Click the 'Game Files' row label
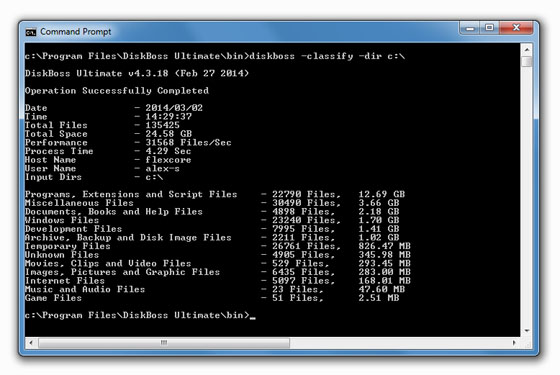The width and height of the screenshot is (560, 375). (x=53, y=298)
